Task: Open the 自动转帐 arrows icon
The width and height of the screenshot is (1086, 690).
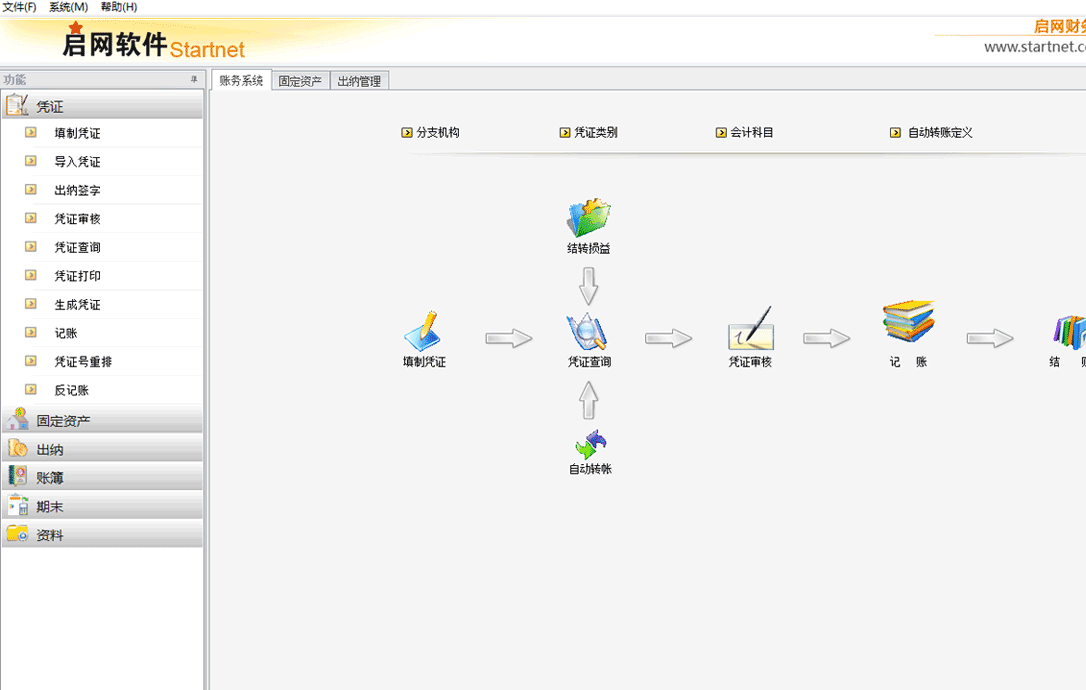Action: (x=590, y=444)
